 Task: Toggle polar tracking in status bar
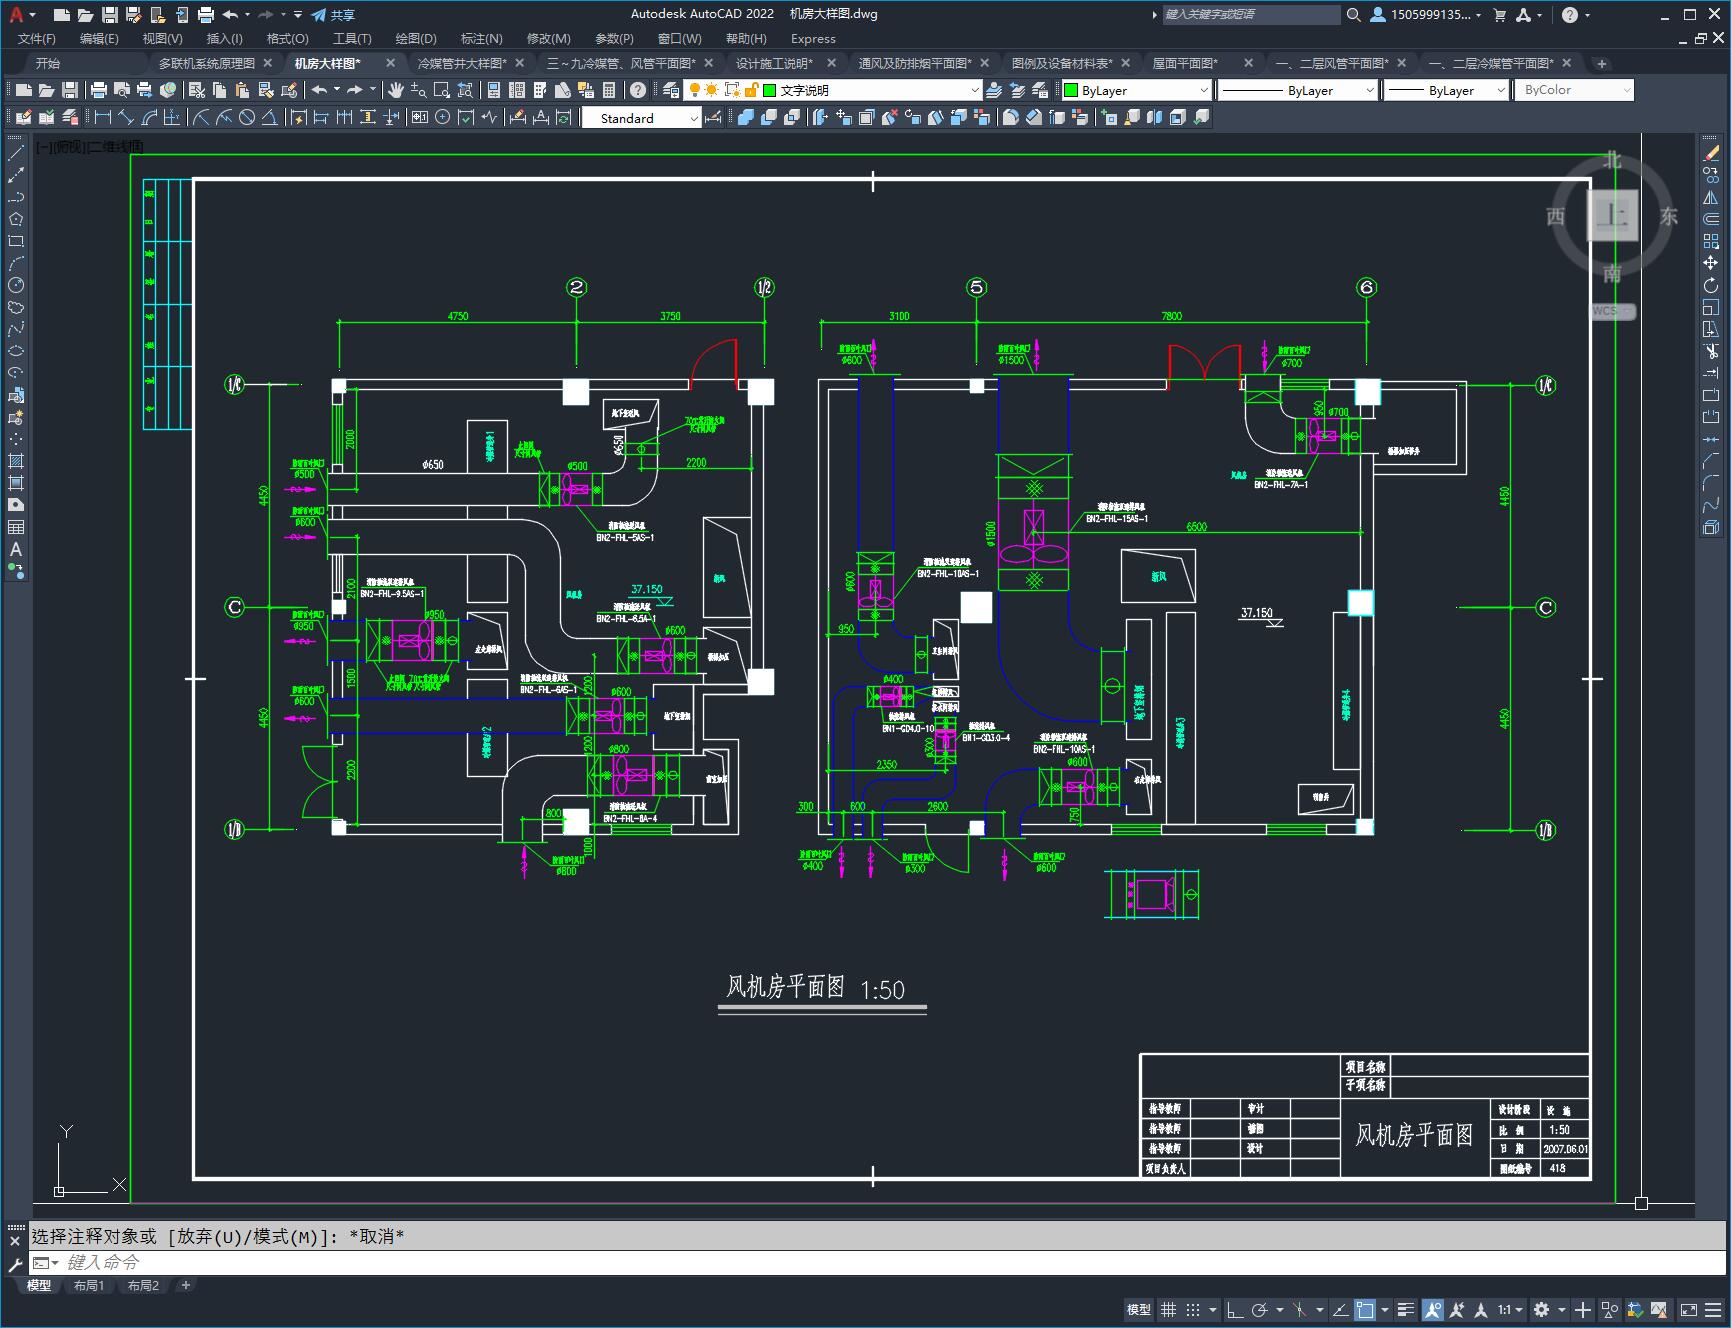point(1260,1309)
